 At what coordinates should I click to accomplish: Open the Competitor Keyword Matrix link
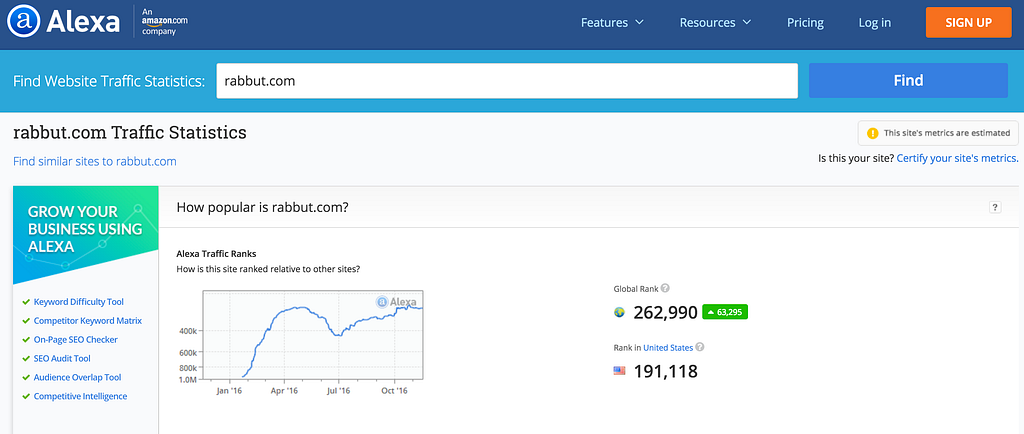88,321
